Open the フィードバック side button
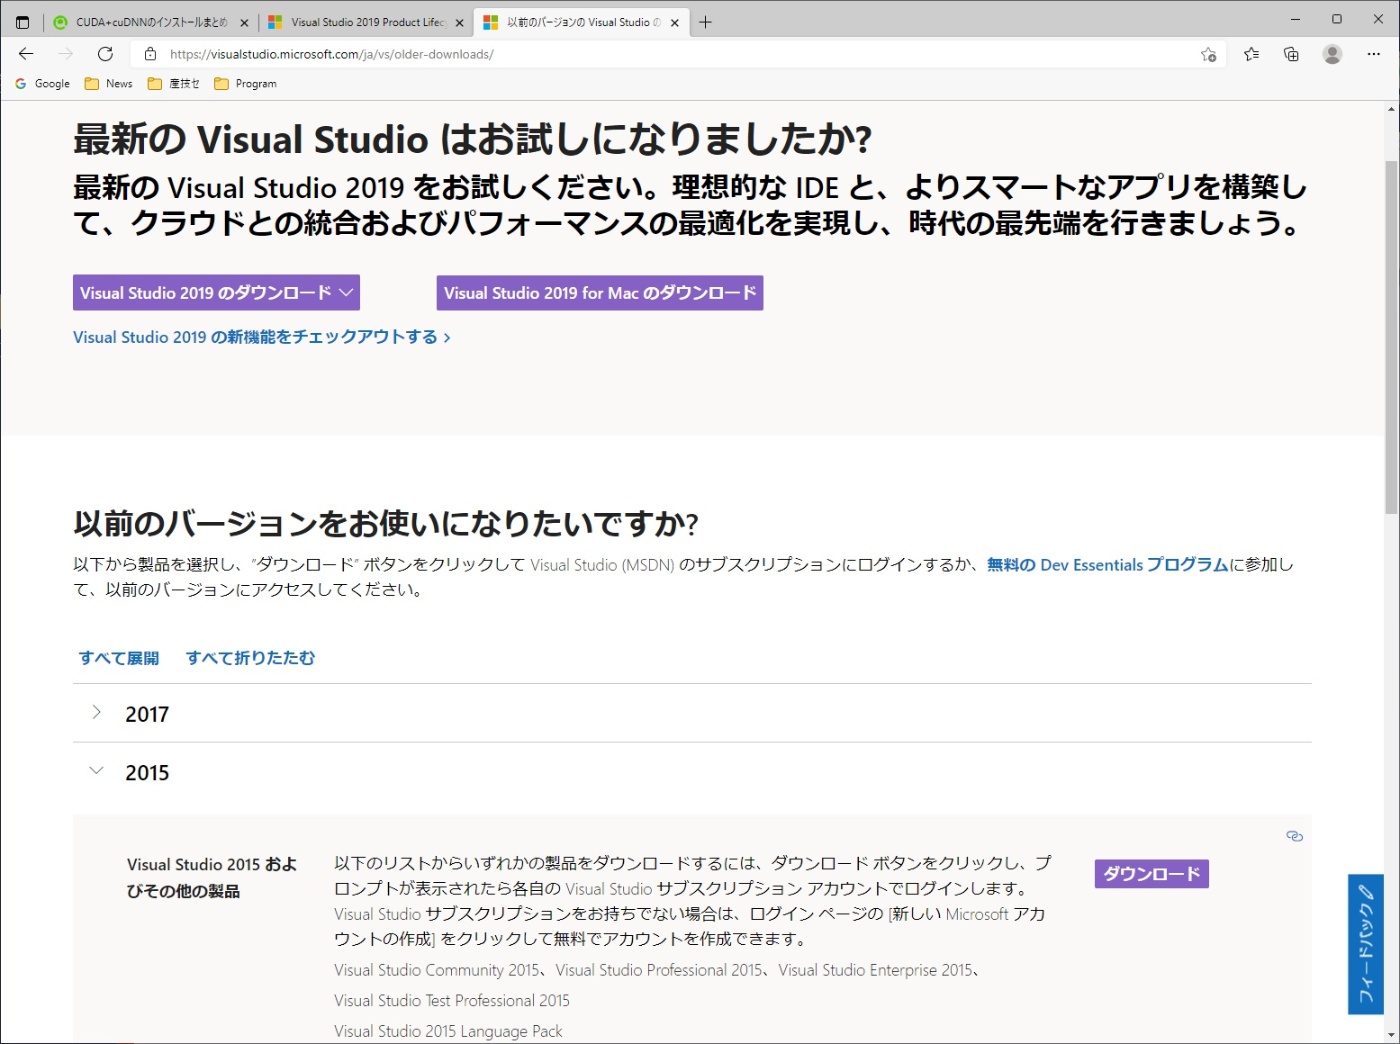The image size is (1400, 1044). coord(1366,945)
